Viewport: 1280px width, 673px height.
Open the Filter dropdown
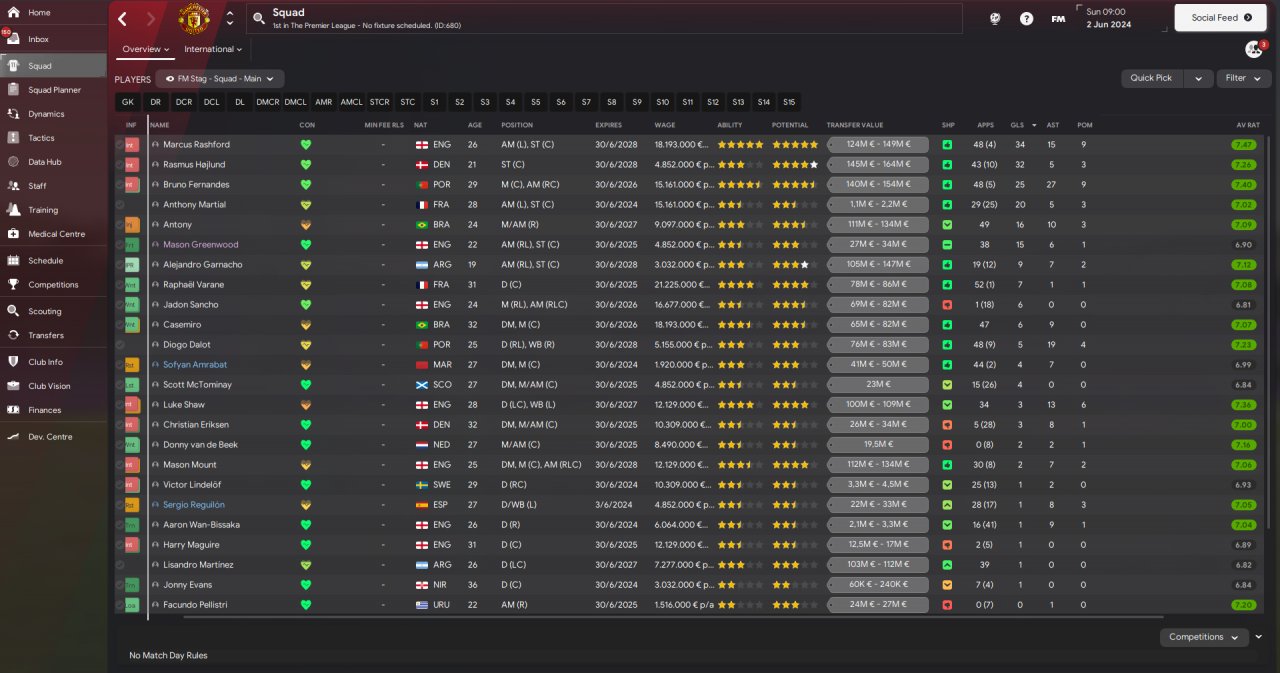tap(1243, 78)
